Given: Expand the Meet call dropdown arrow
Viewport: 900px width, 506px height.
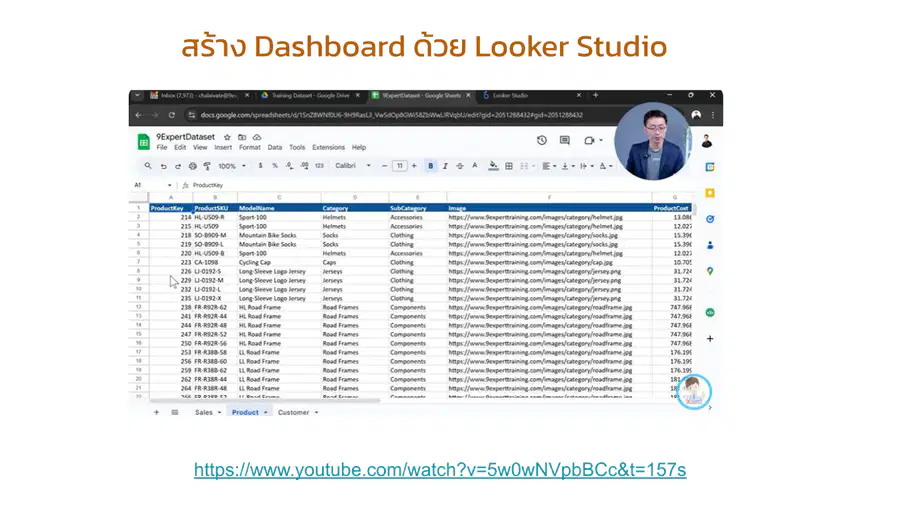Looking at the screenshot, I should [601, 140].
